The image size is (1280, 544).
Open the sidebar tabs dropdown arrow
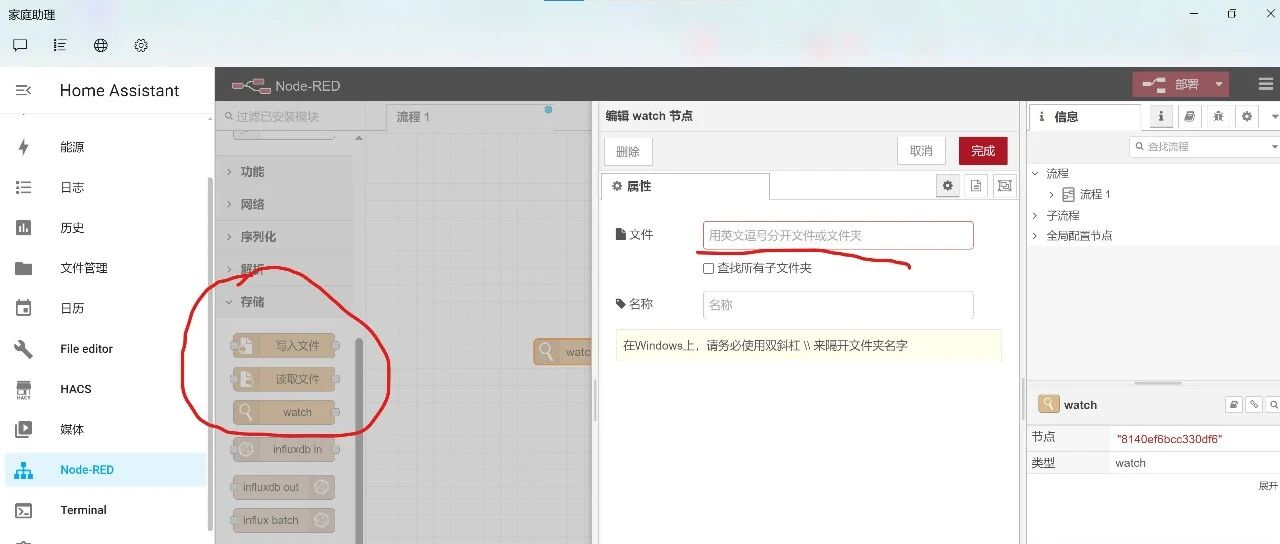point(1274,116)
